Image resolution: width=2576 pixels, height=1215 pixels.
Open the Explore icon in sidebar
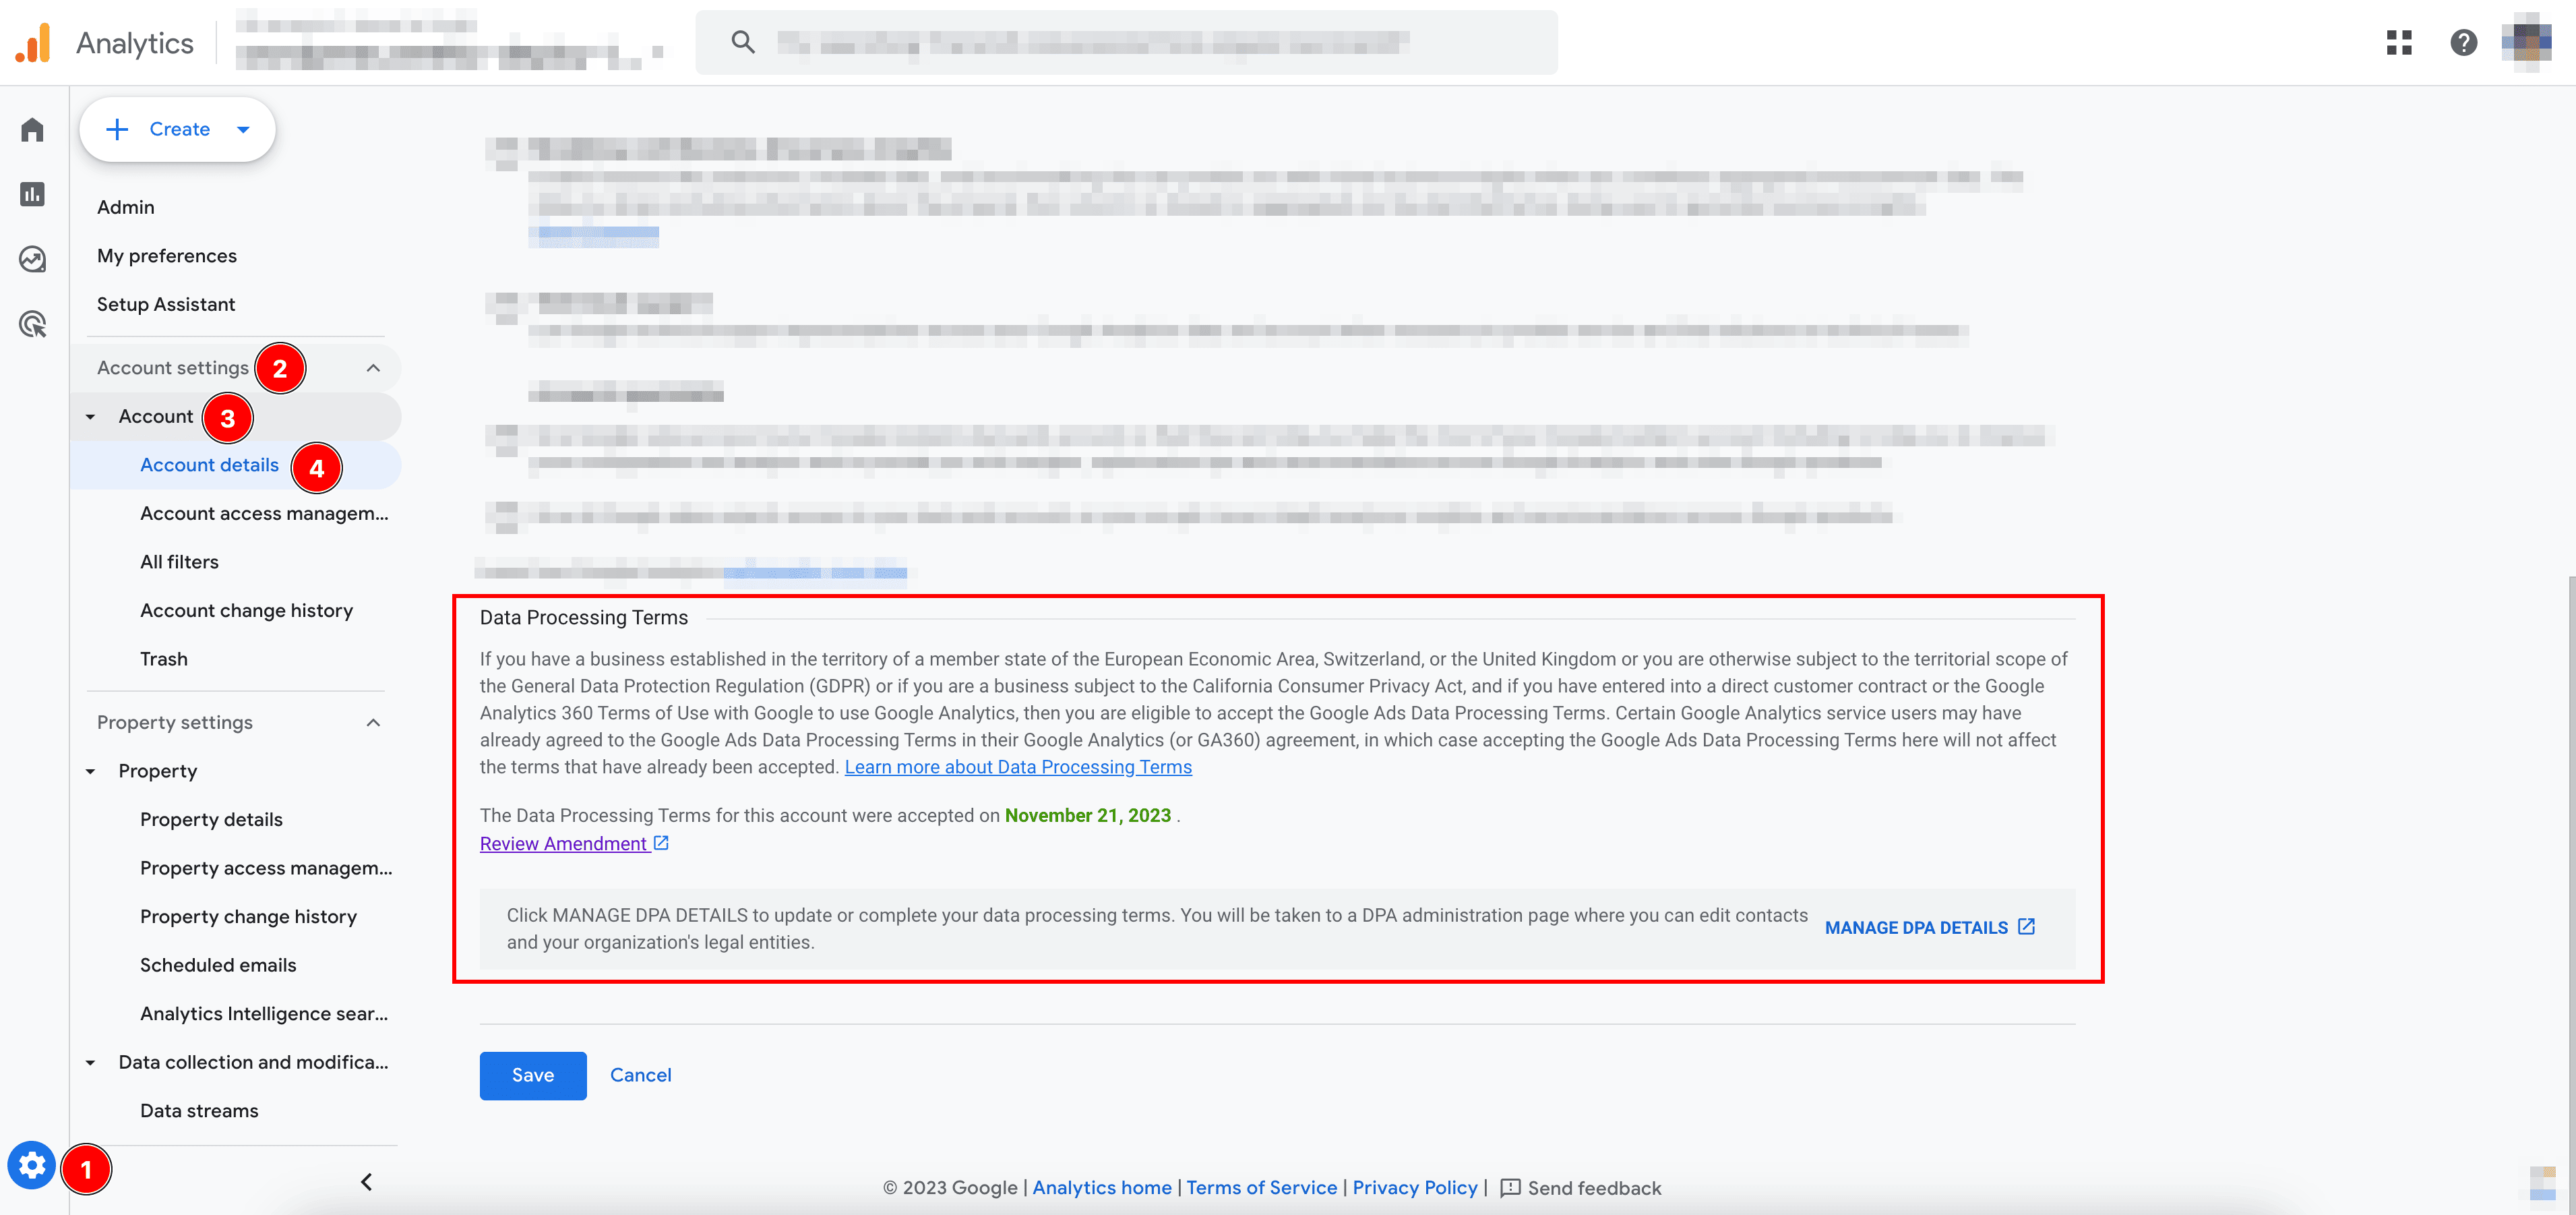[x=32, y=259]
